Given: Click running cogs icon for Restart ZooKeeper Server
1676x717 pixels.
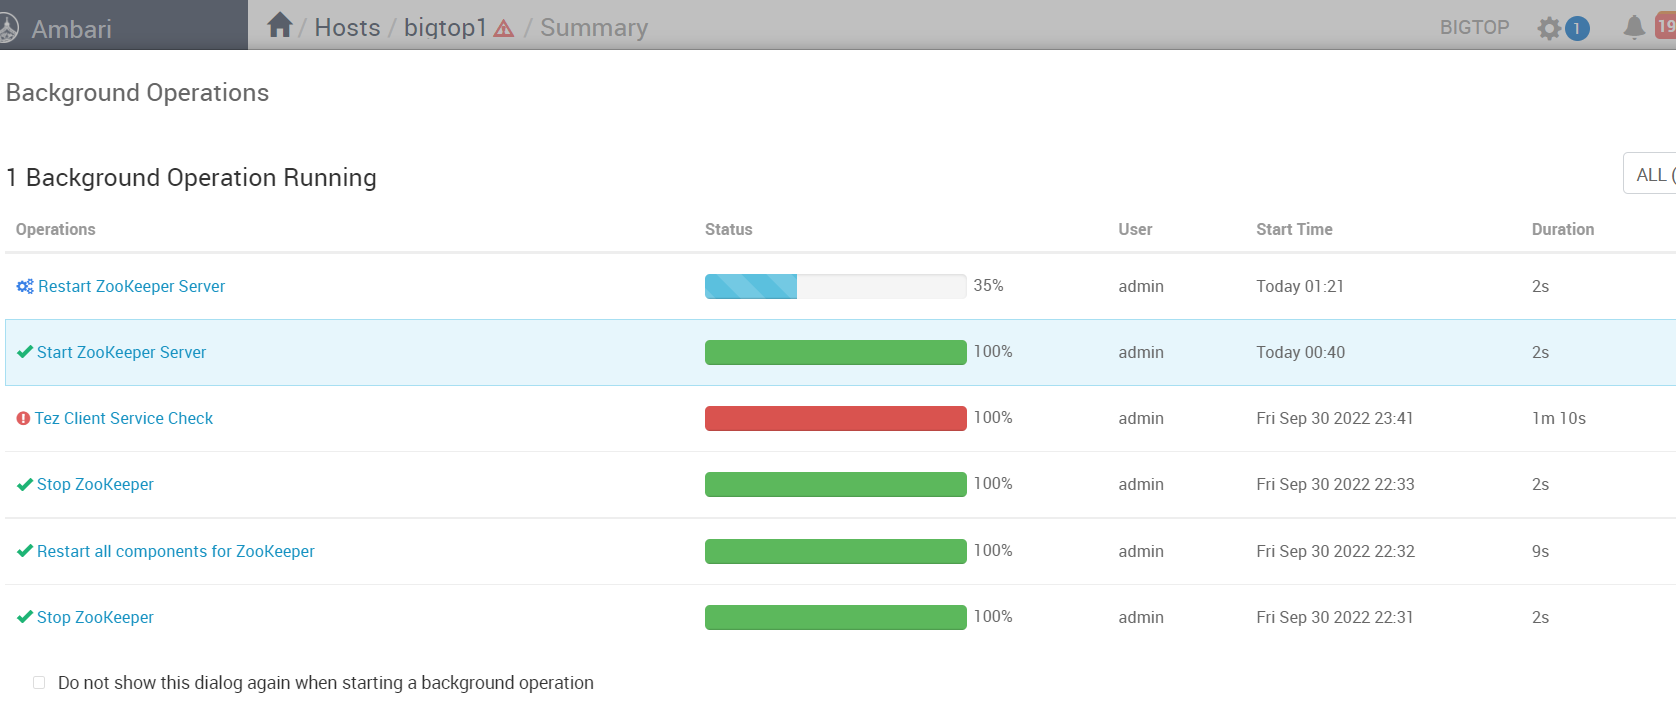Looking at the screenshot, I should [x=25, y=286].
